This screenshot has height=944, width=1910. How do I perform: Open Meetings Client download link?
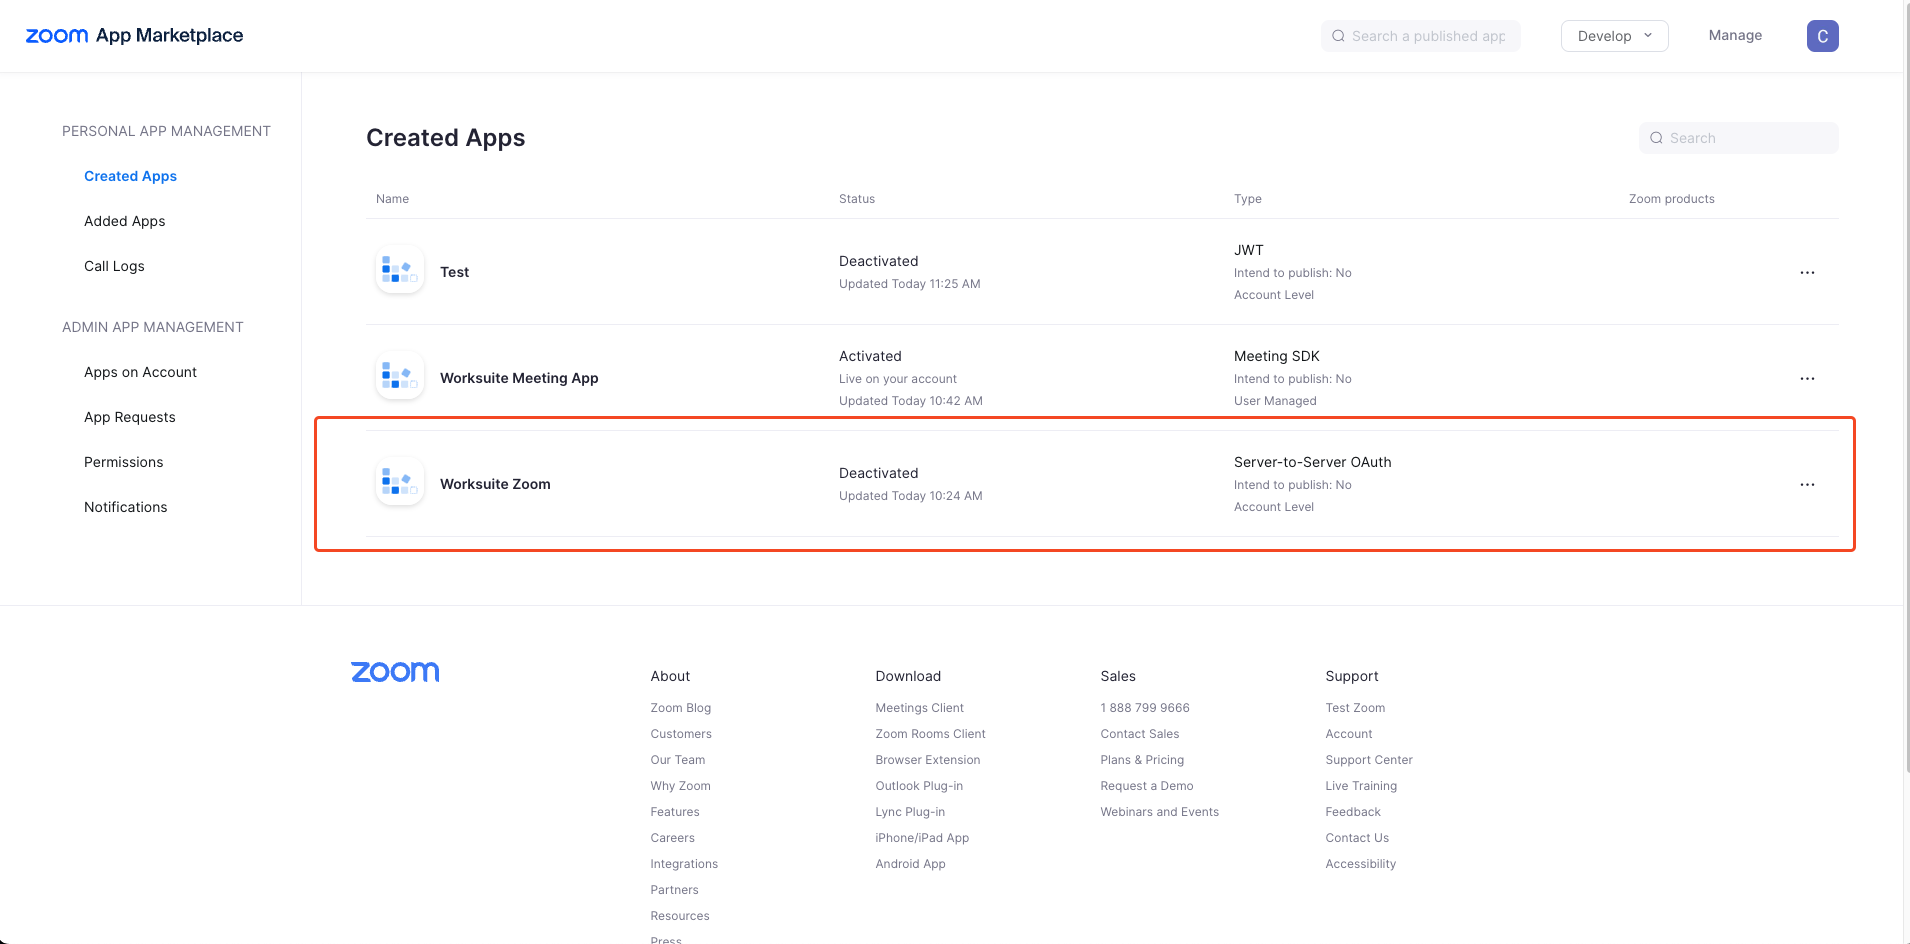919,708
